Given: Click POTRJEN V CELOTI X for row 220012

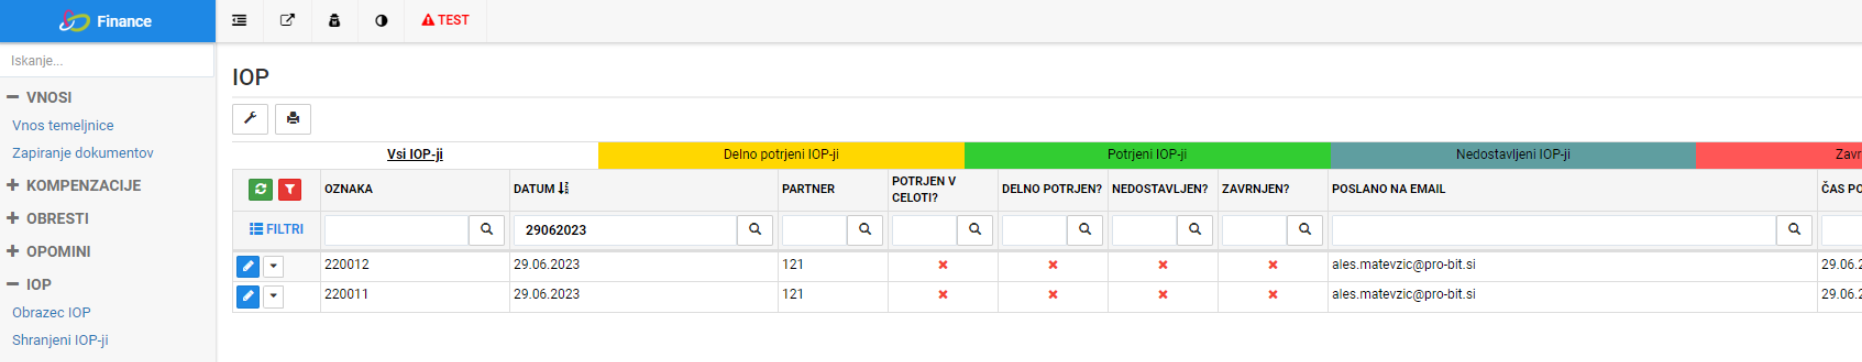Looking at the screenshot, I should click(943, 265).
